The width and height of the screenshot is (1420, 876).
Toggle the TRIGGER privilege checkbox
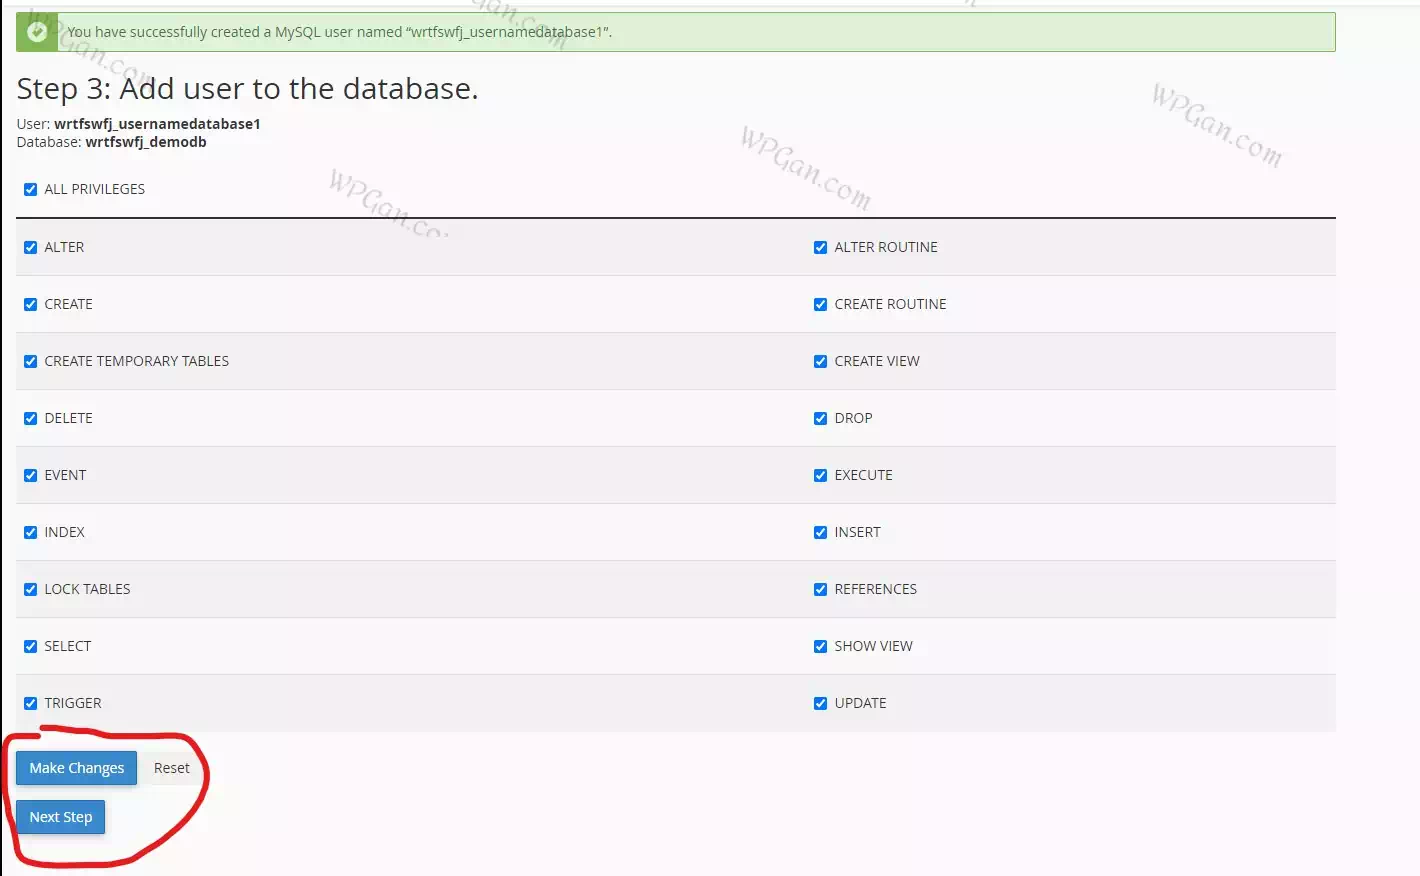pos(30,703)
